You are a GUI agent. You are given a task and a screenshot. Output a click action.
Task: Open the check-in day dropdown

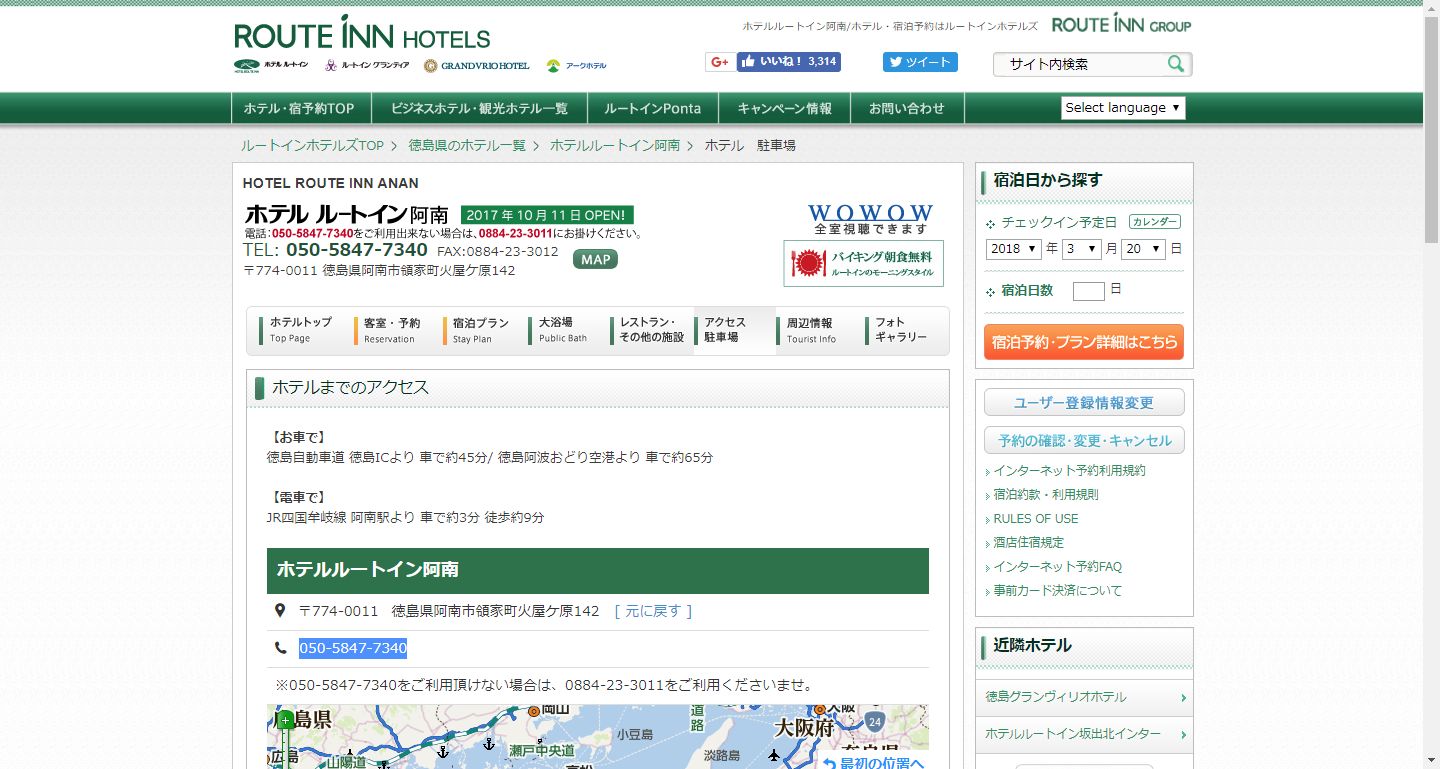(1143, 249)
